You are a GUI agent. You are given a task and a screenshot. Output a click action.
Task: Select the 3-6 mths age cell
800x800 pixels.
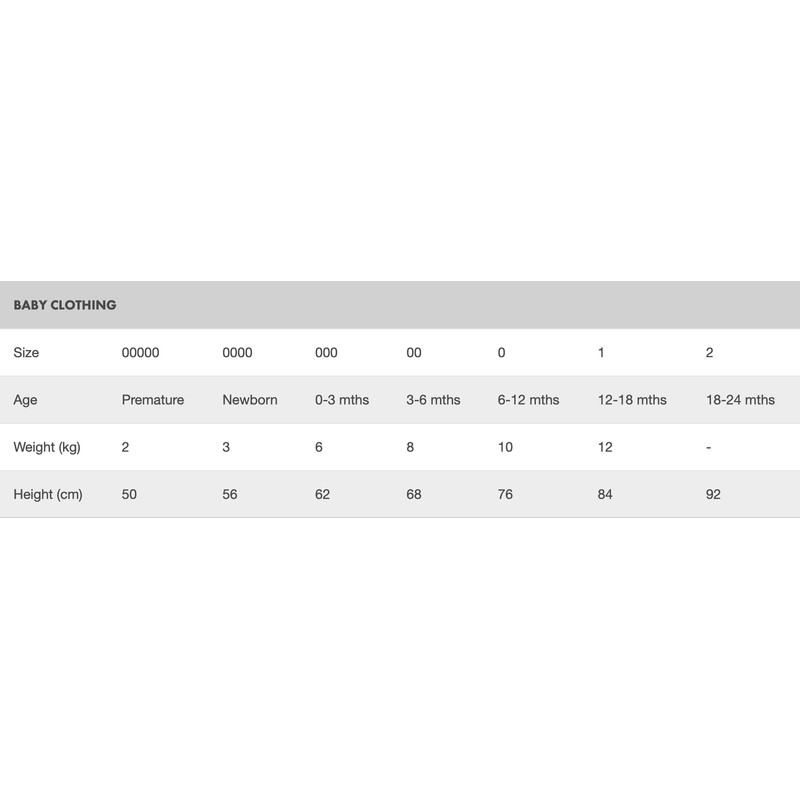point(434,400)
